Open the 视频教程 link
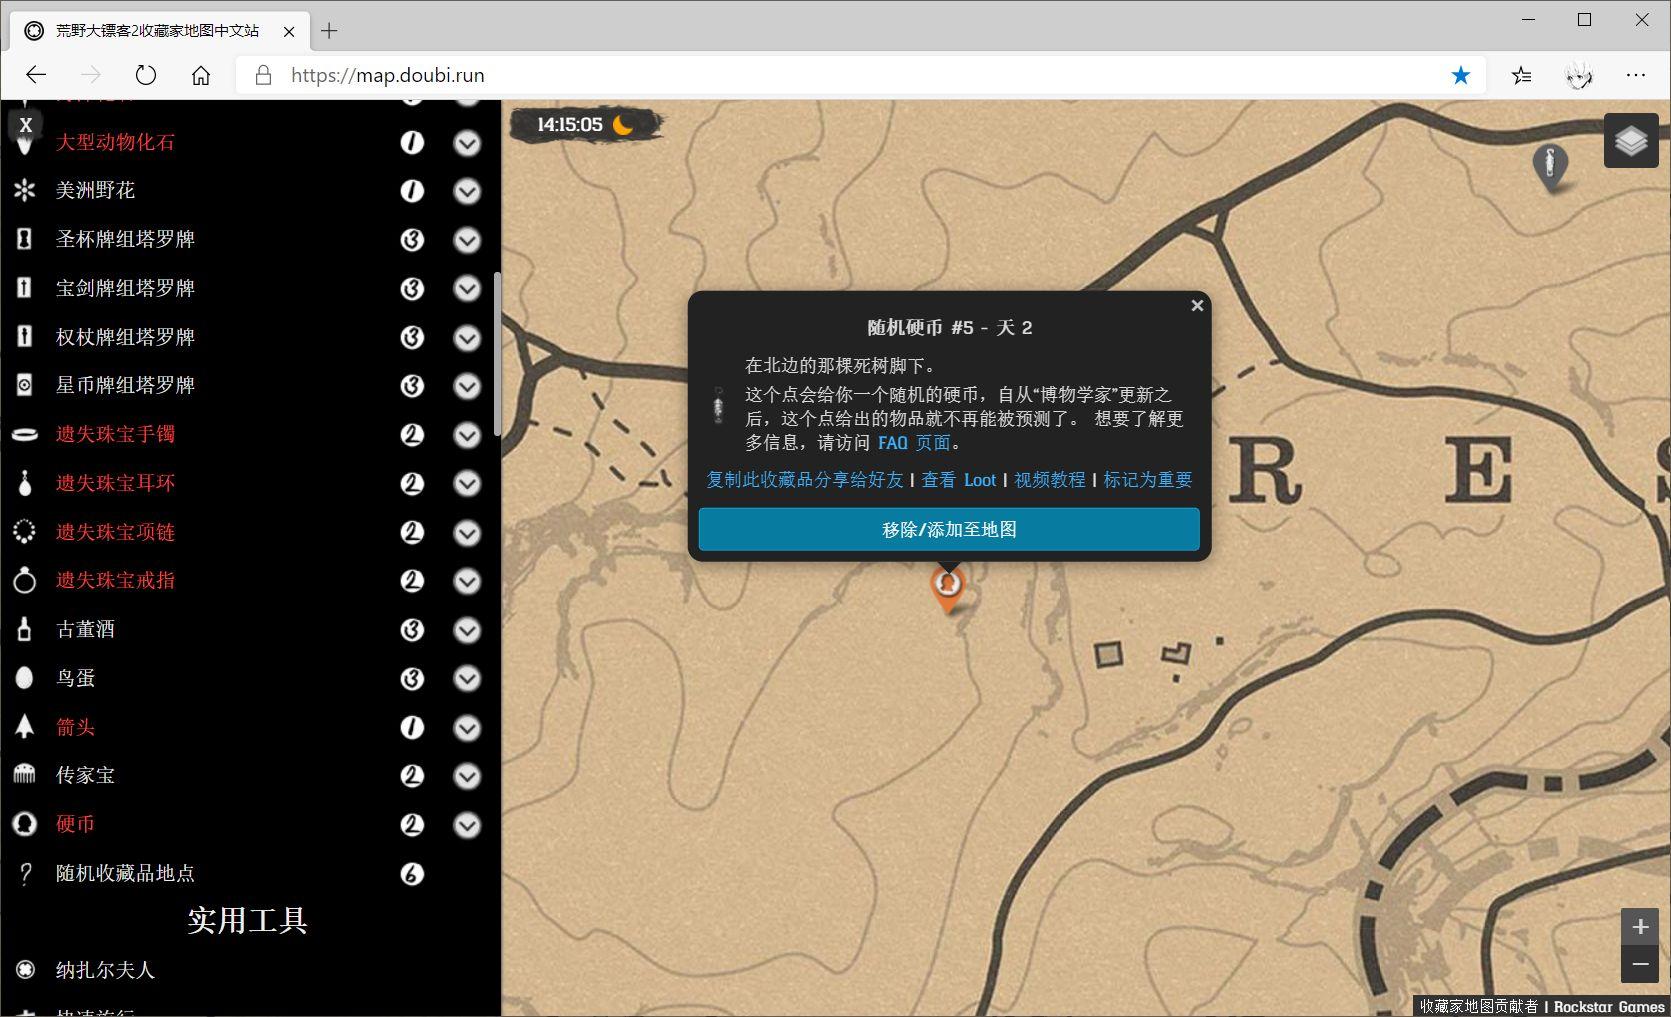The width and height of the screenshot is (1671, 1017). pyautogui.click(x=1050, y=480)
